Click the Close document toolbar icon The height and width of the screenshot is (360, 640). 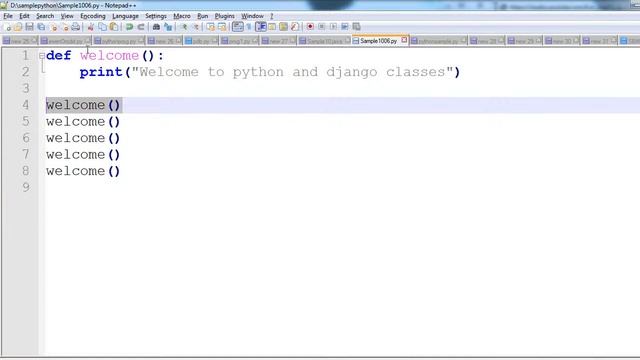53,27
